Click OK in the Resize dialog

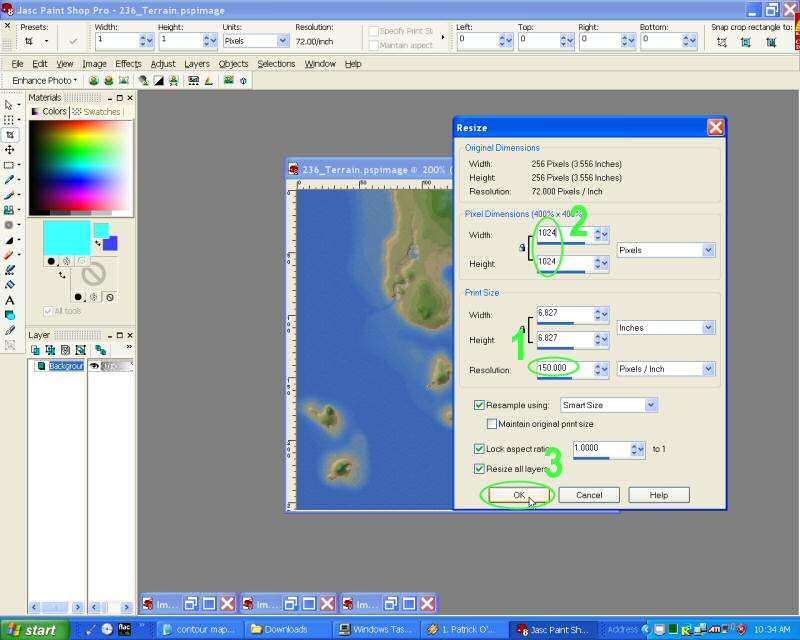point(518,495)
